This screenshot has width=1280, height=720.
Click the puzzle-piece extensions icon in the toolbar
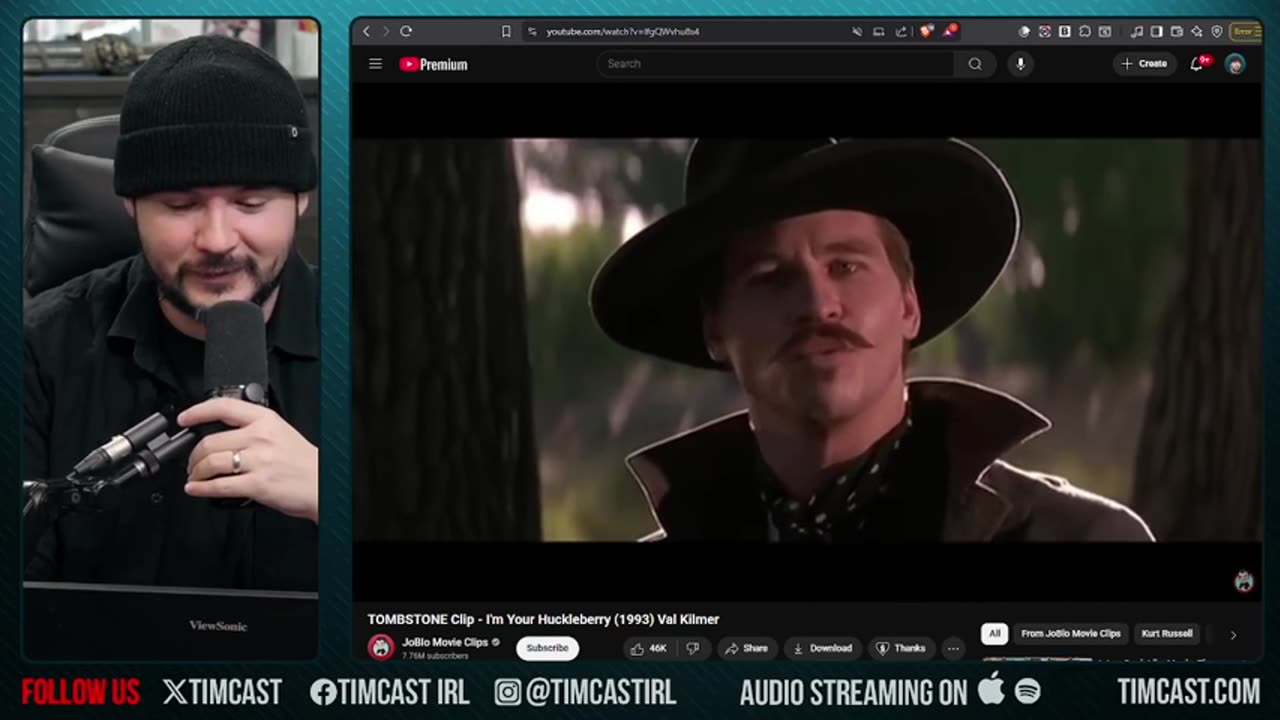tap(1085, 31)
